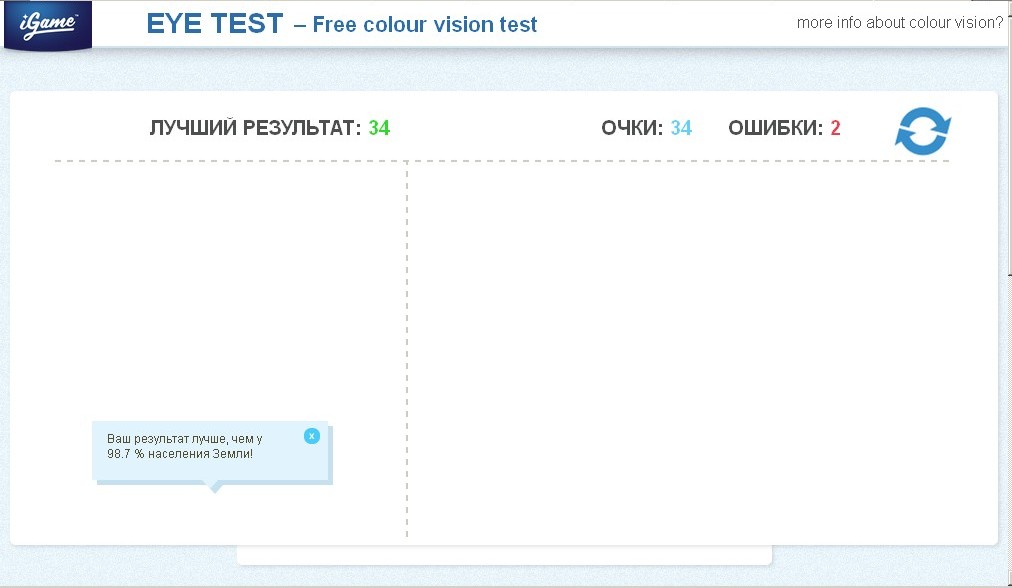
Task: Click the EYE TEST title
Action: tap(215, 24)
